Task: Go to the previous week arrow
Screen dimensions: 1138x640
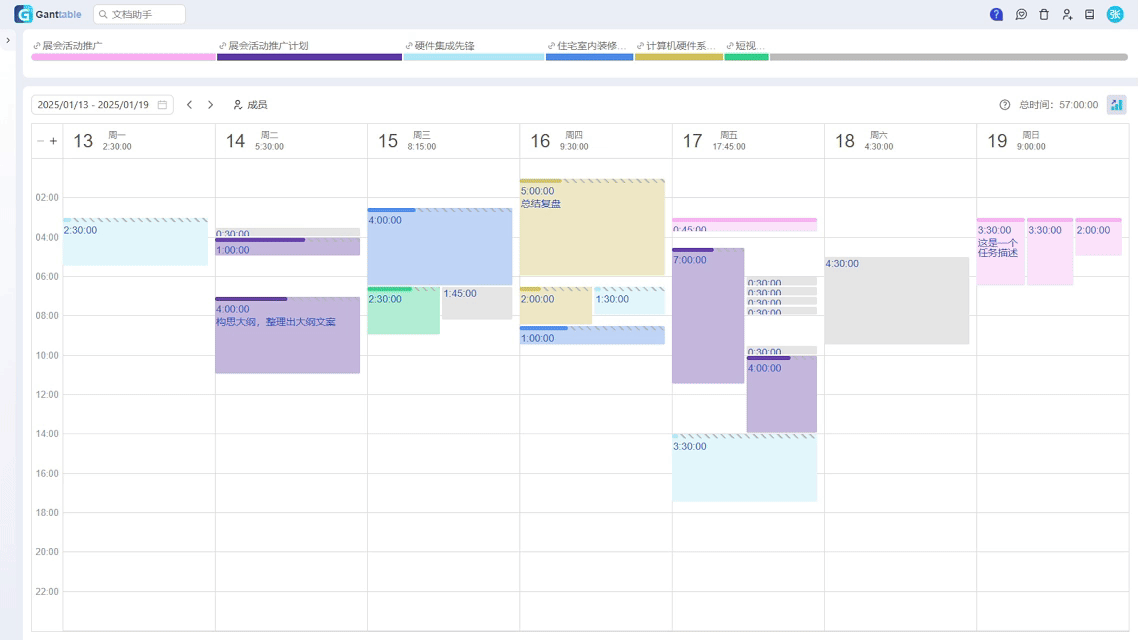Action: tap(189, 105)
